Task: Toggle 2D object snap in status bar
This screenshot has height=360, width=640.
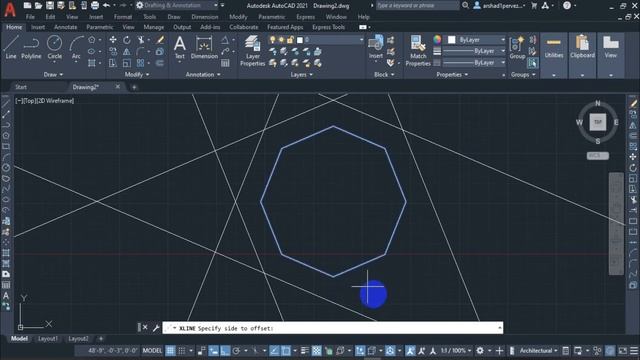Action: coord(286,351)
